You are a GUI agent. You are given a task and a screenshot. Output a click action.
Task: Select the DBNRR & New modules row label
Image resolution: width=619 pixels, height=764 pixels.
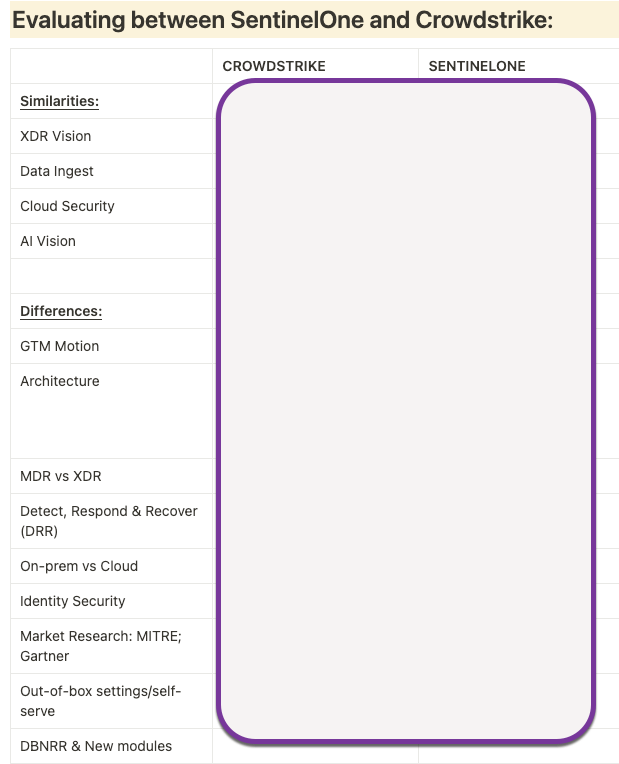pyautogui.click(x=96, y=746)
